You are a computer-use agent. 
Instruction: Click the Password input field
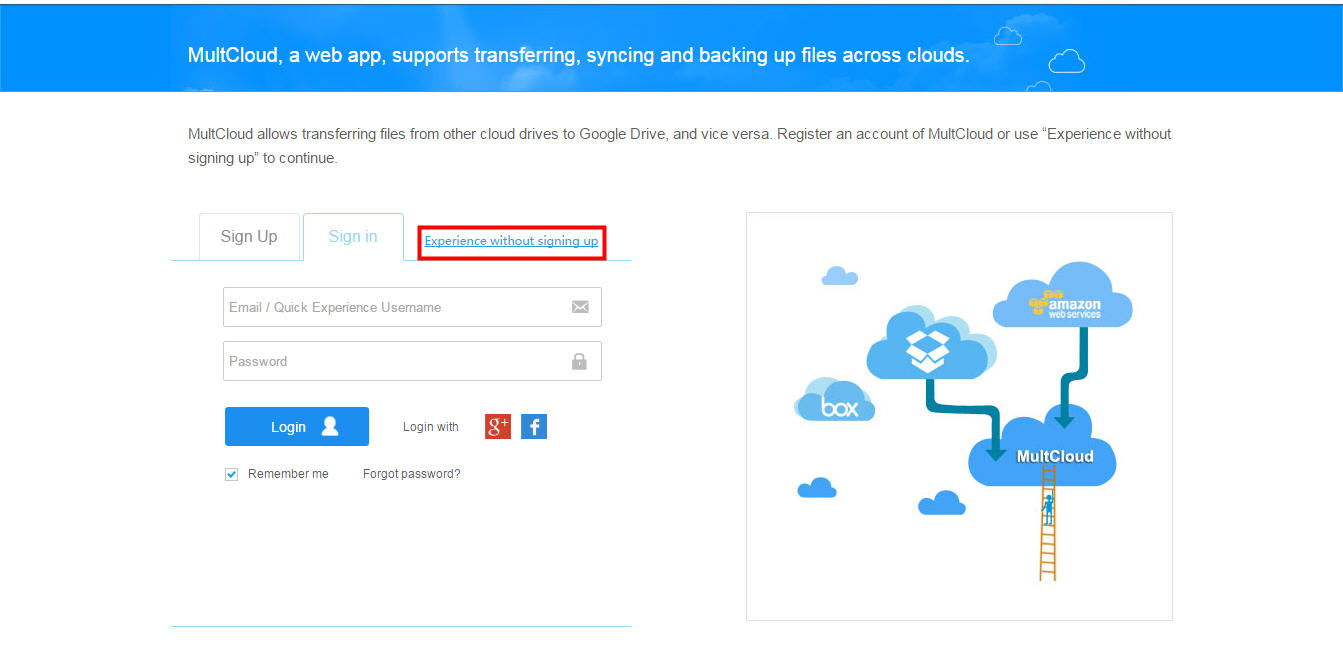tap(400, 361)
